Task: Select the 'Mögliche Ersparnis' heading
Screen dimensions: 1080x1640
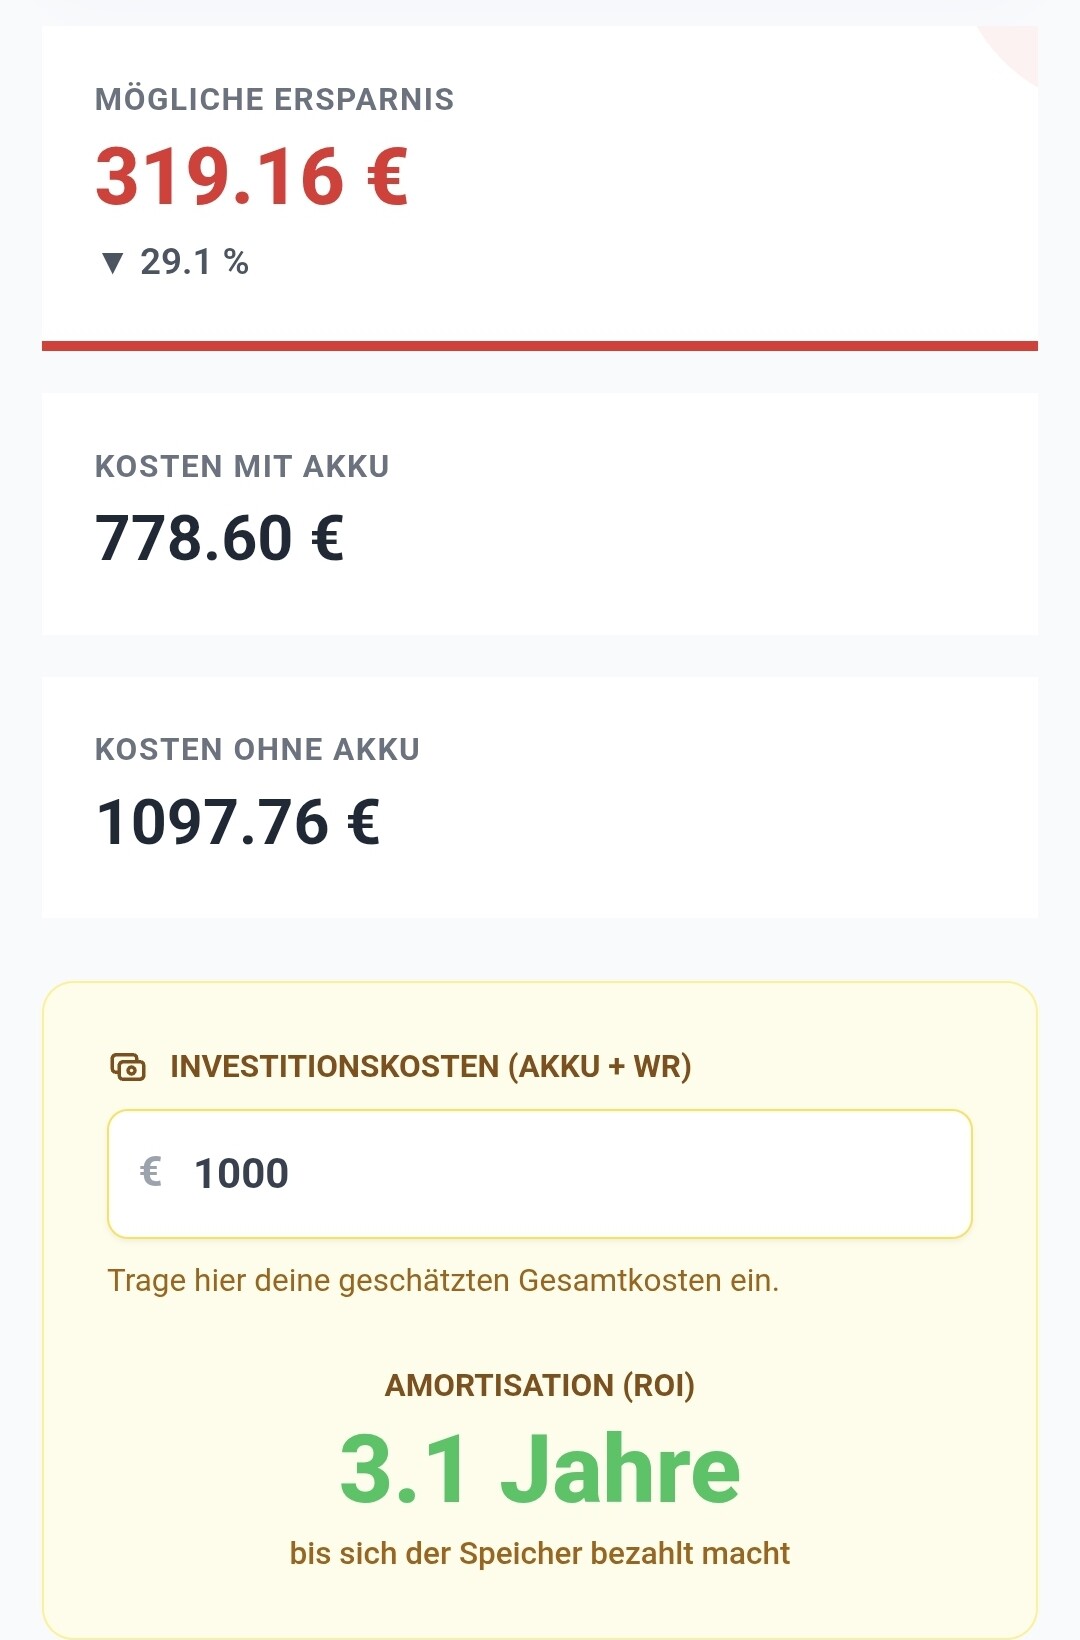Action: pos(274,99)
